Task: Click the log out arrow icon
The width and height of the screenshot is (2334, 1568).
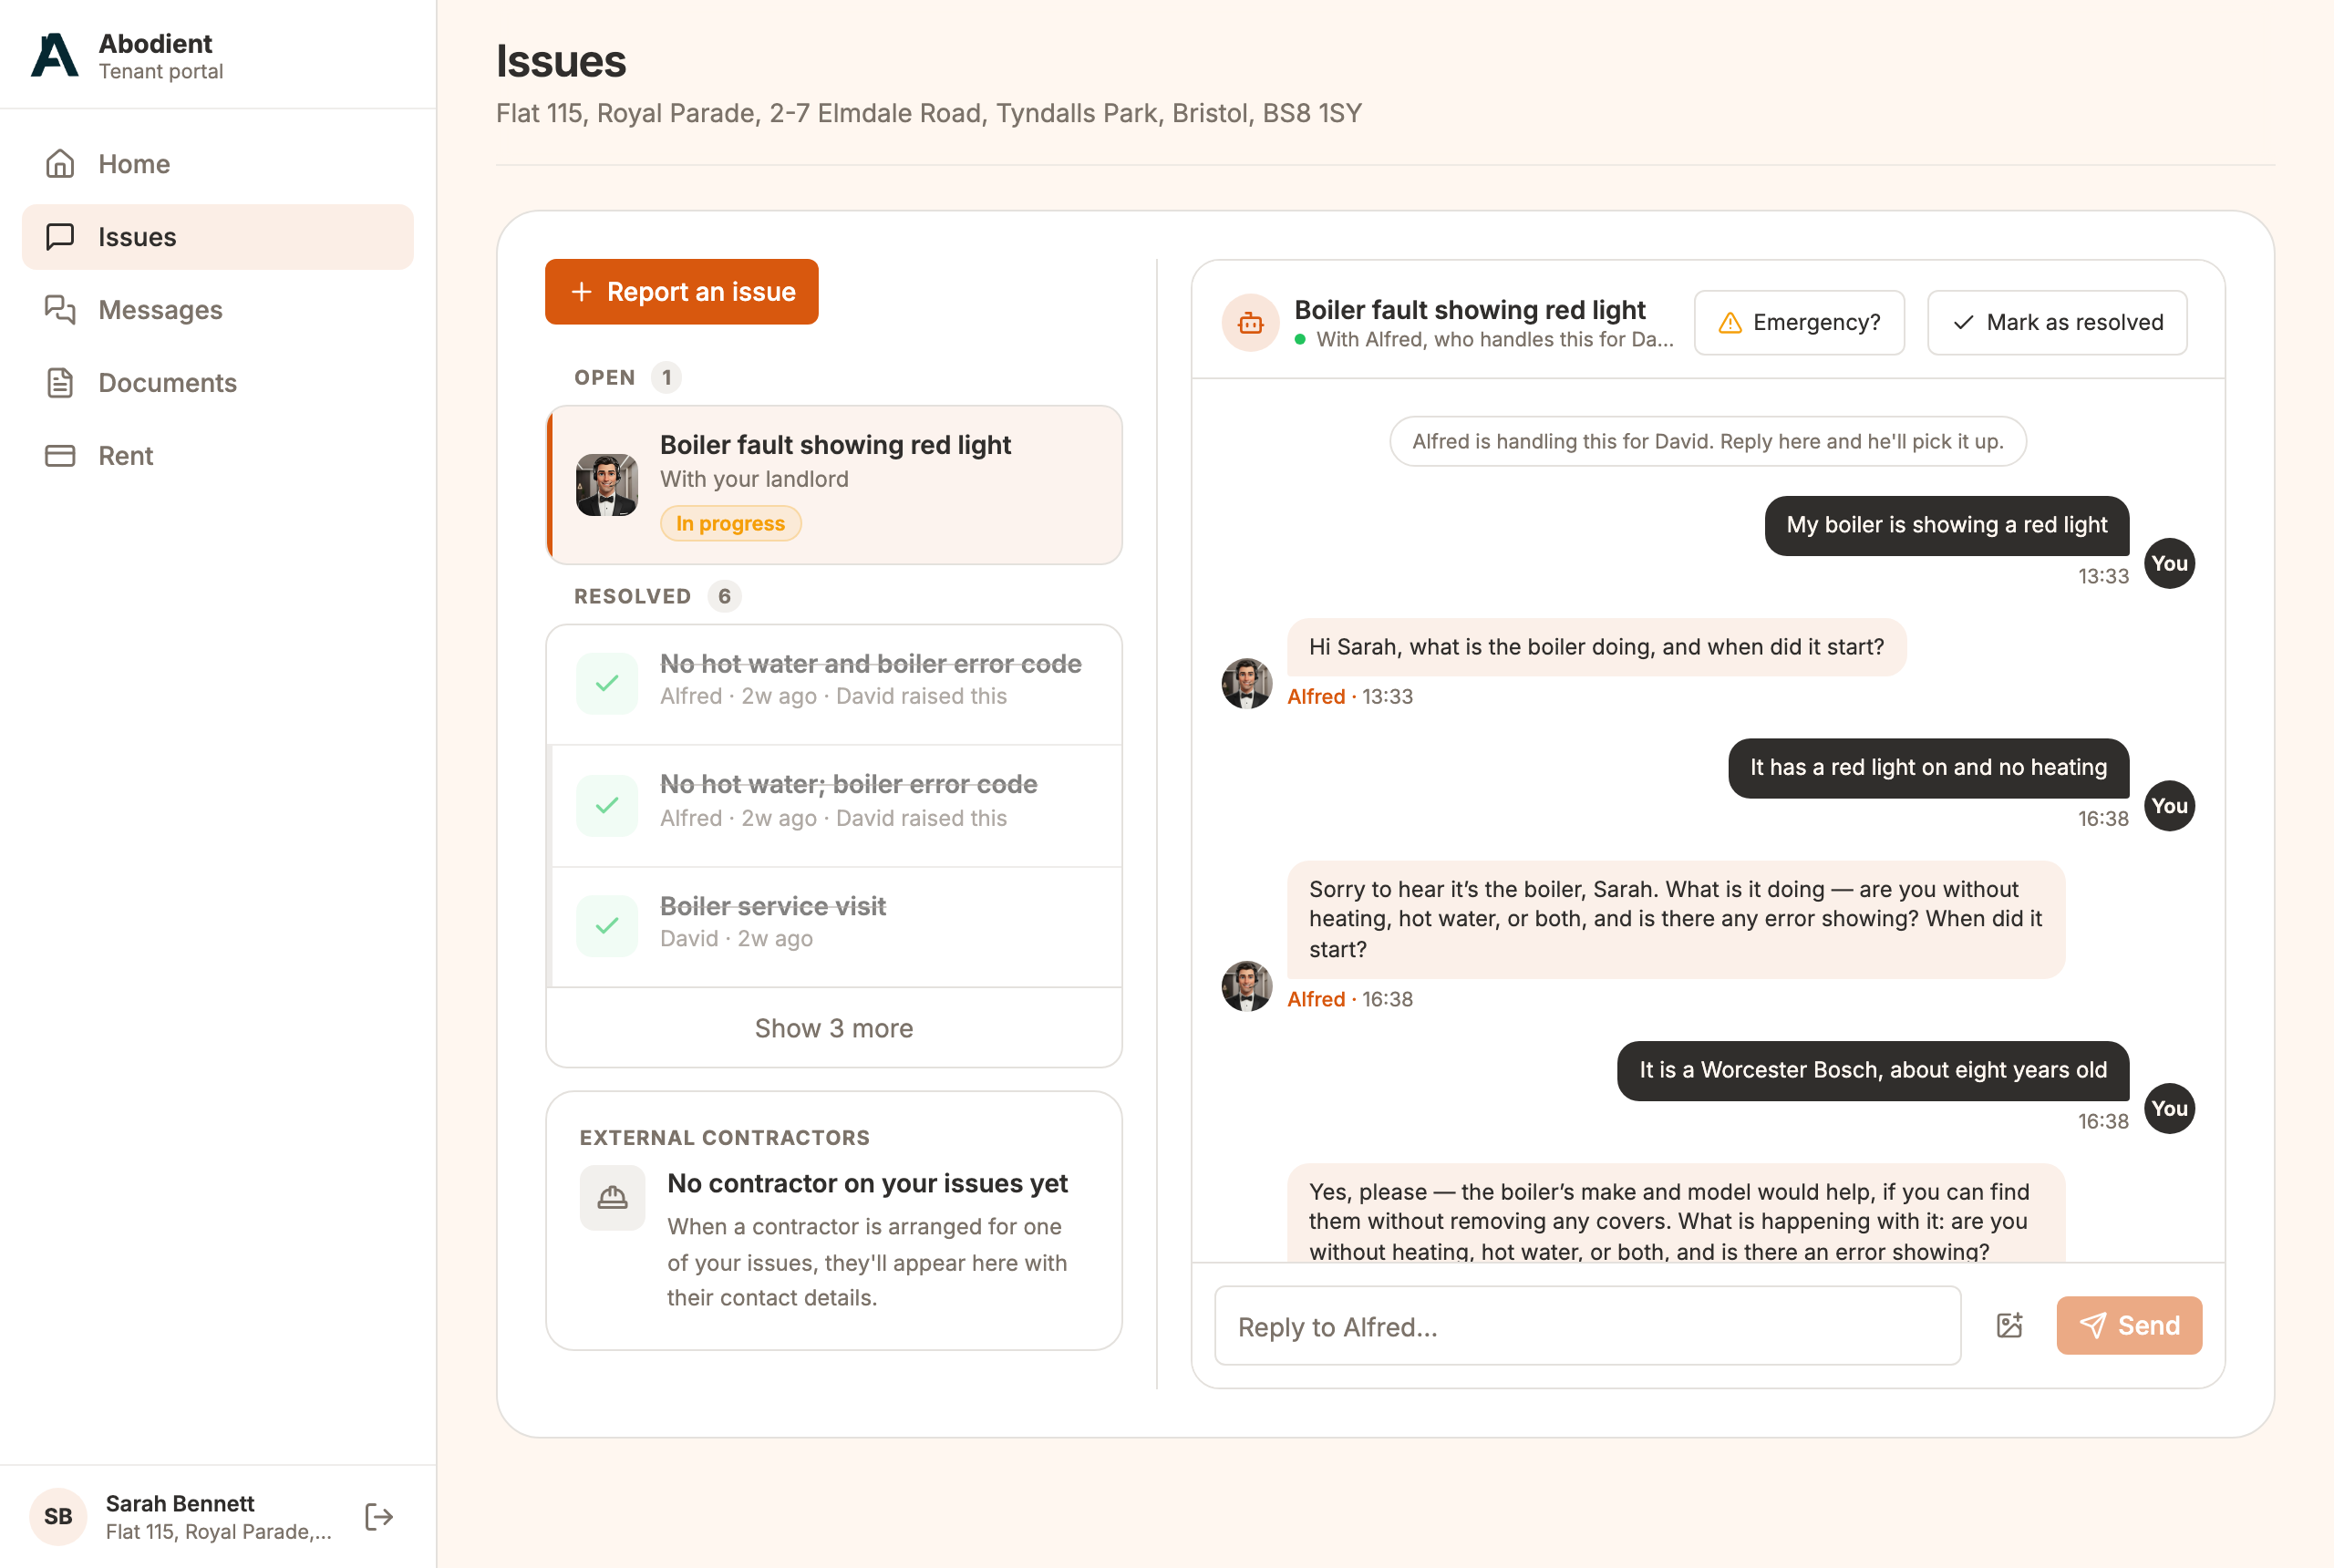Action: [x=379, y=1517]
